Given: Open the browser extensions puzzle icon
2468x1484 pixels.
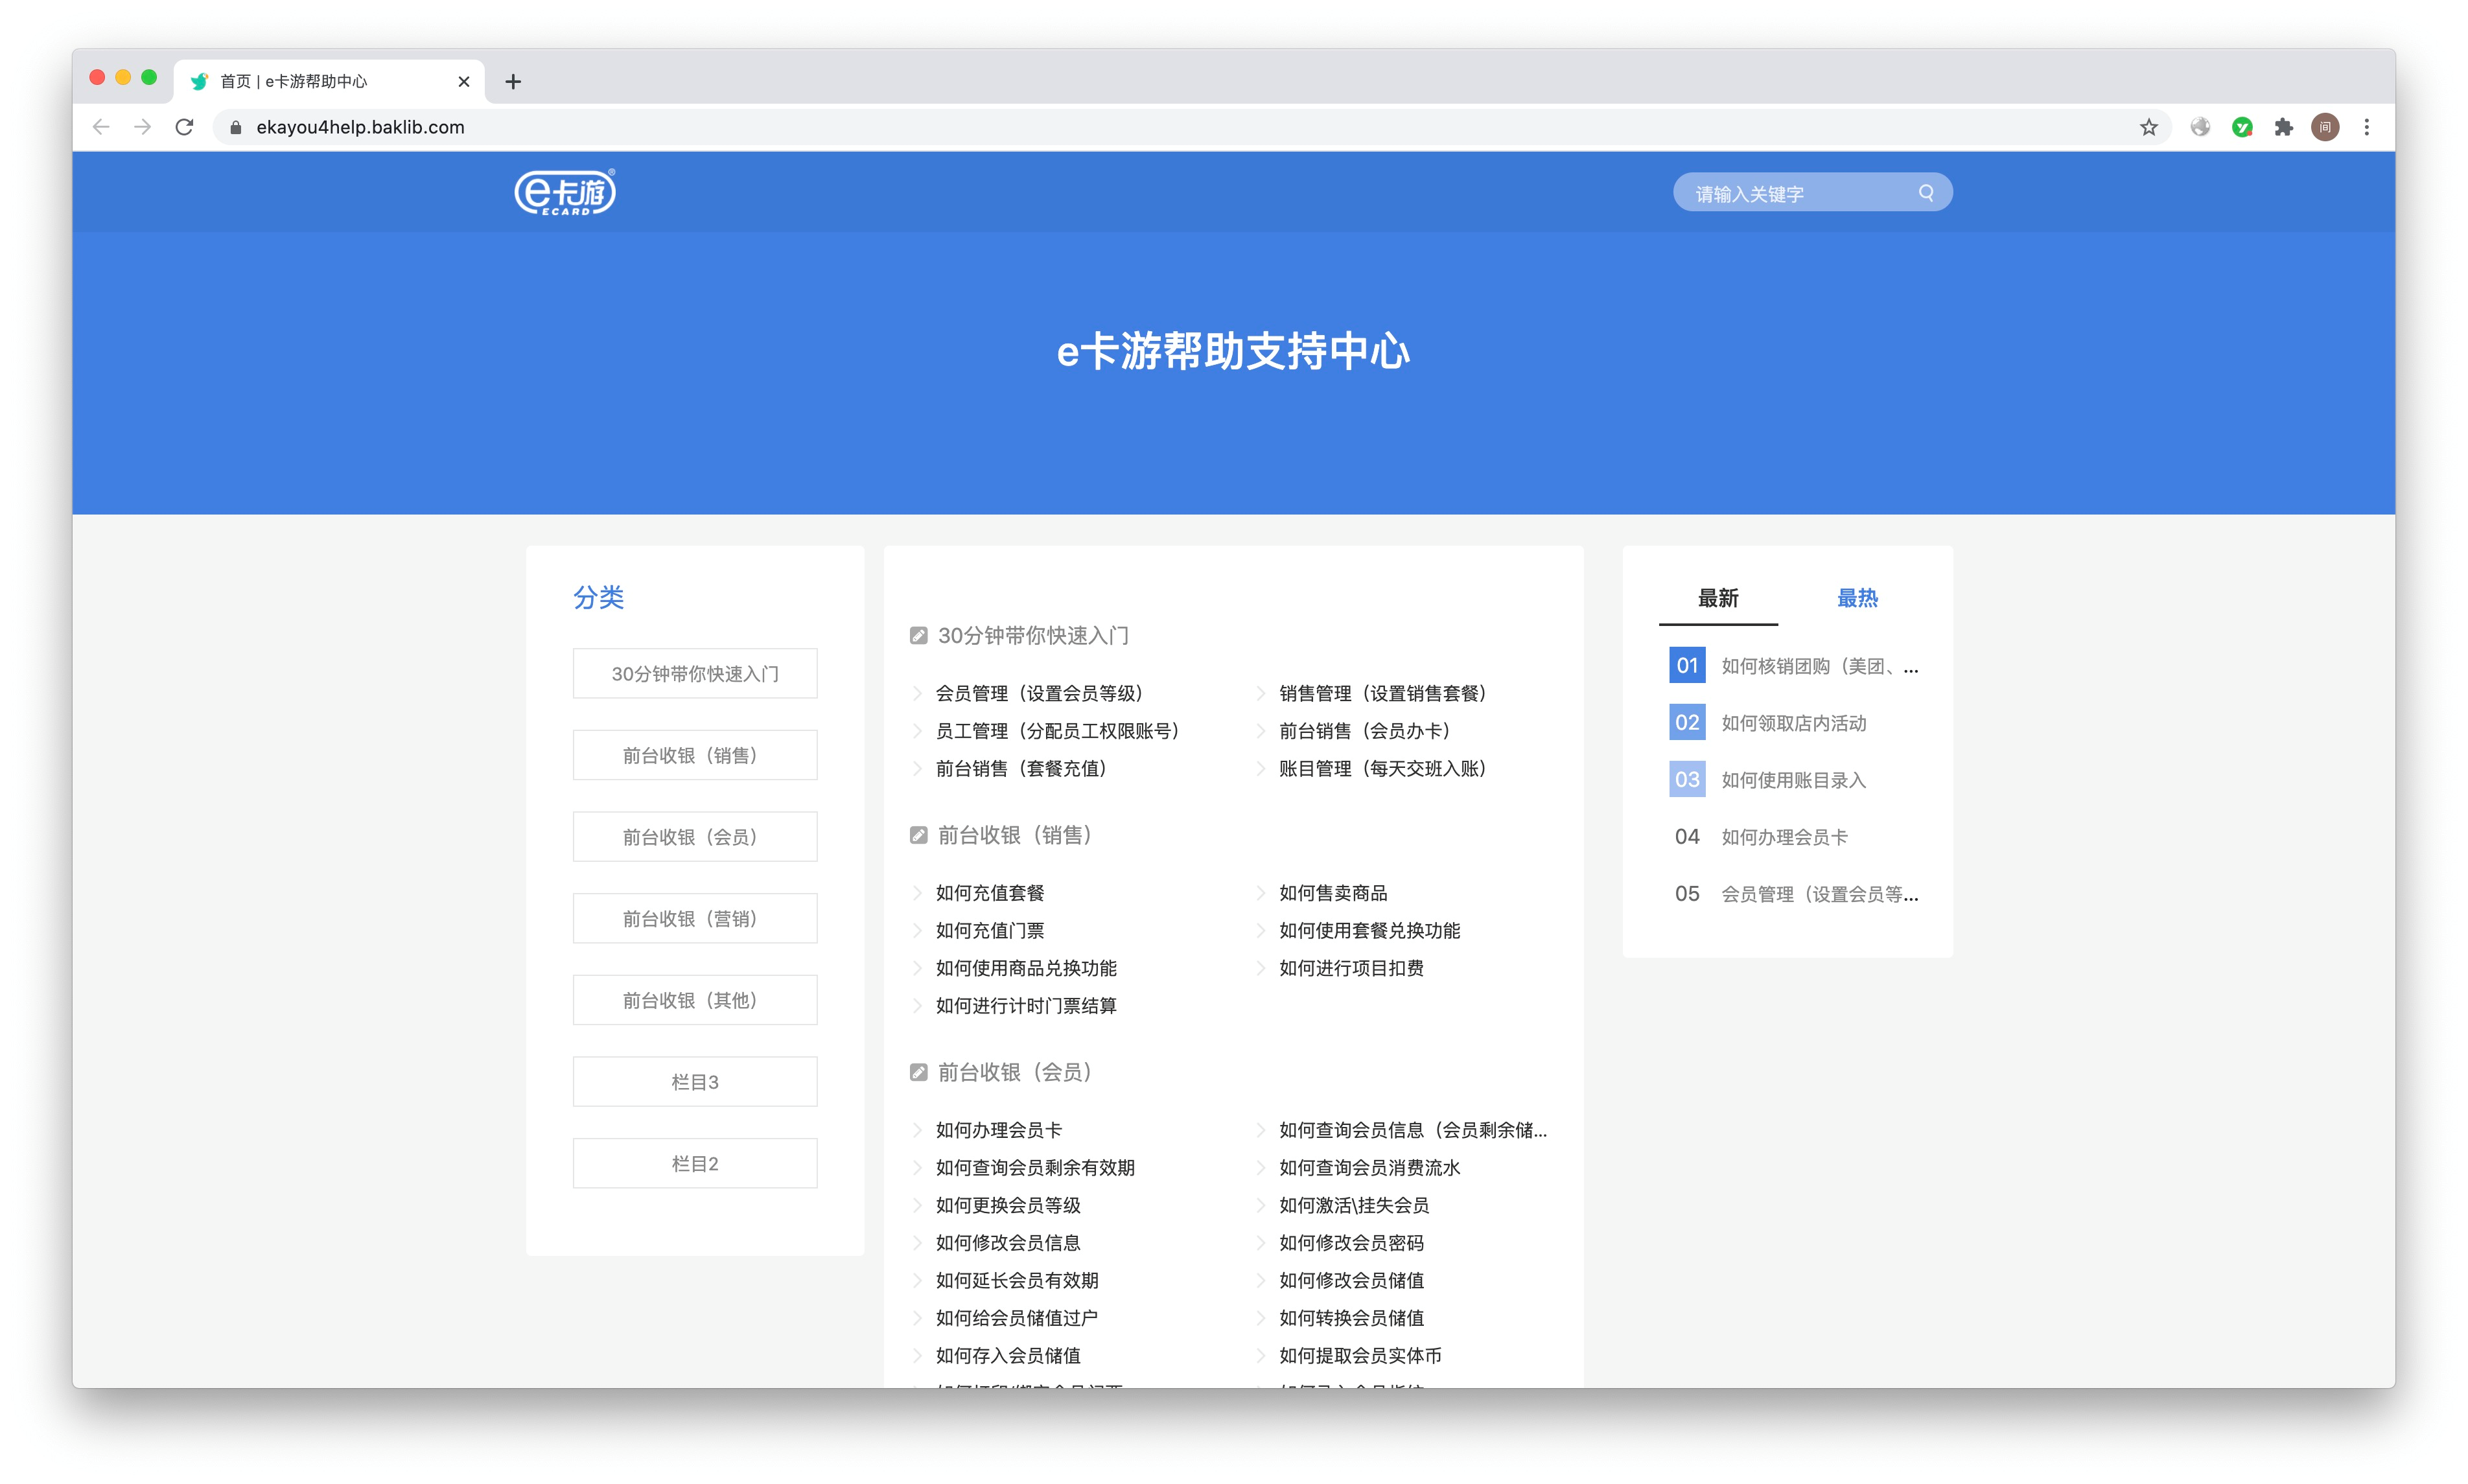Looking at the screenshot, I should tap(2283, 127).
